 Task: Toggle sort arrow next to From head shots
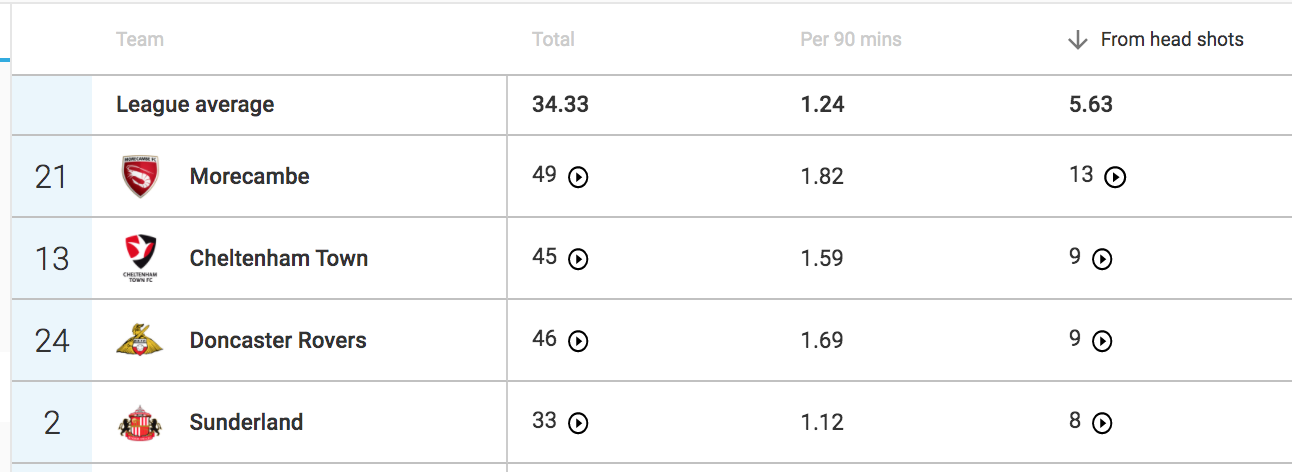click(1077, 40)
